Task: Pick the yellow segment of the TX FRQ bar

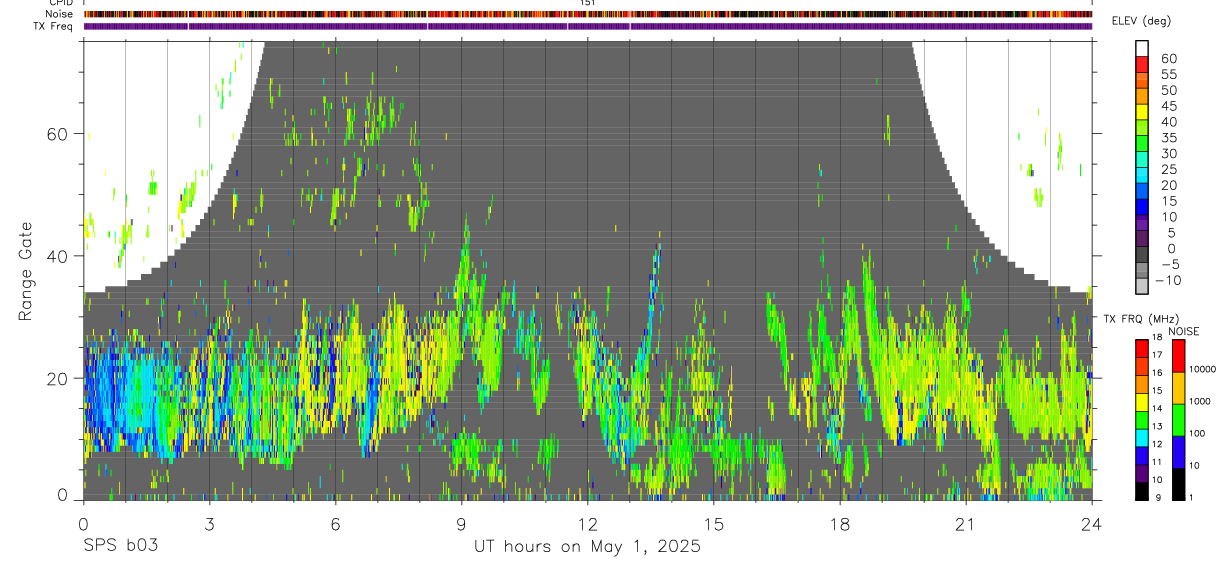Action: pos(1141,403)
